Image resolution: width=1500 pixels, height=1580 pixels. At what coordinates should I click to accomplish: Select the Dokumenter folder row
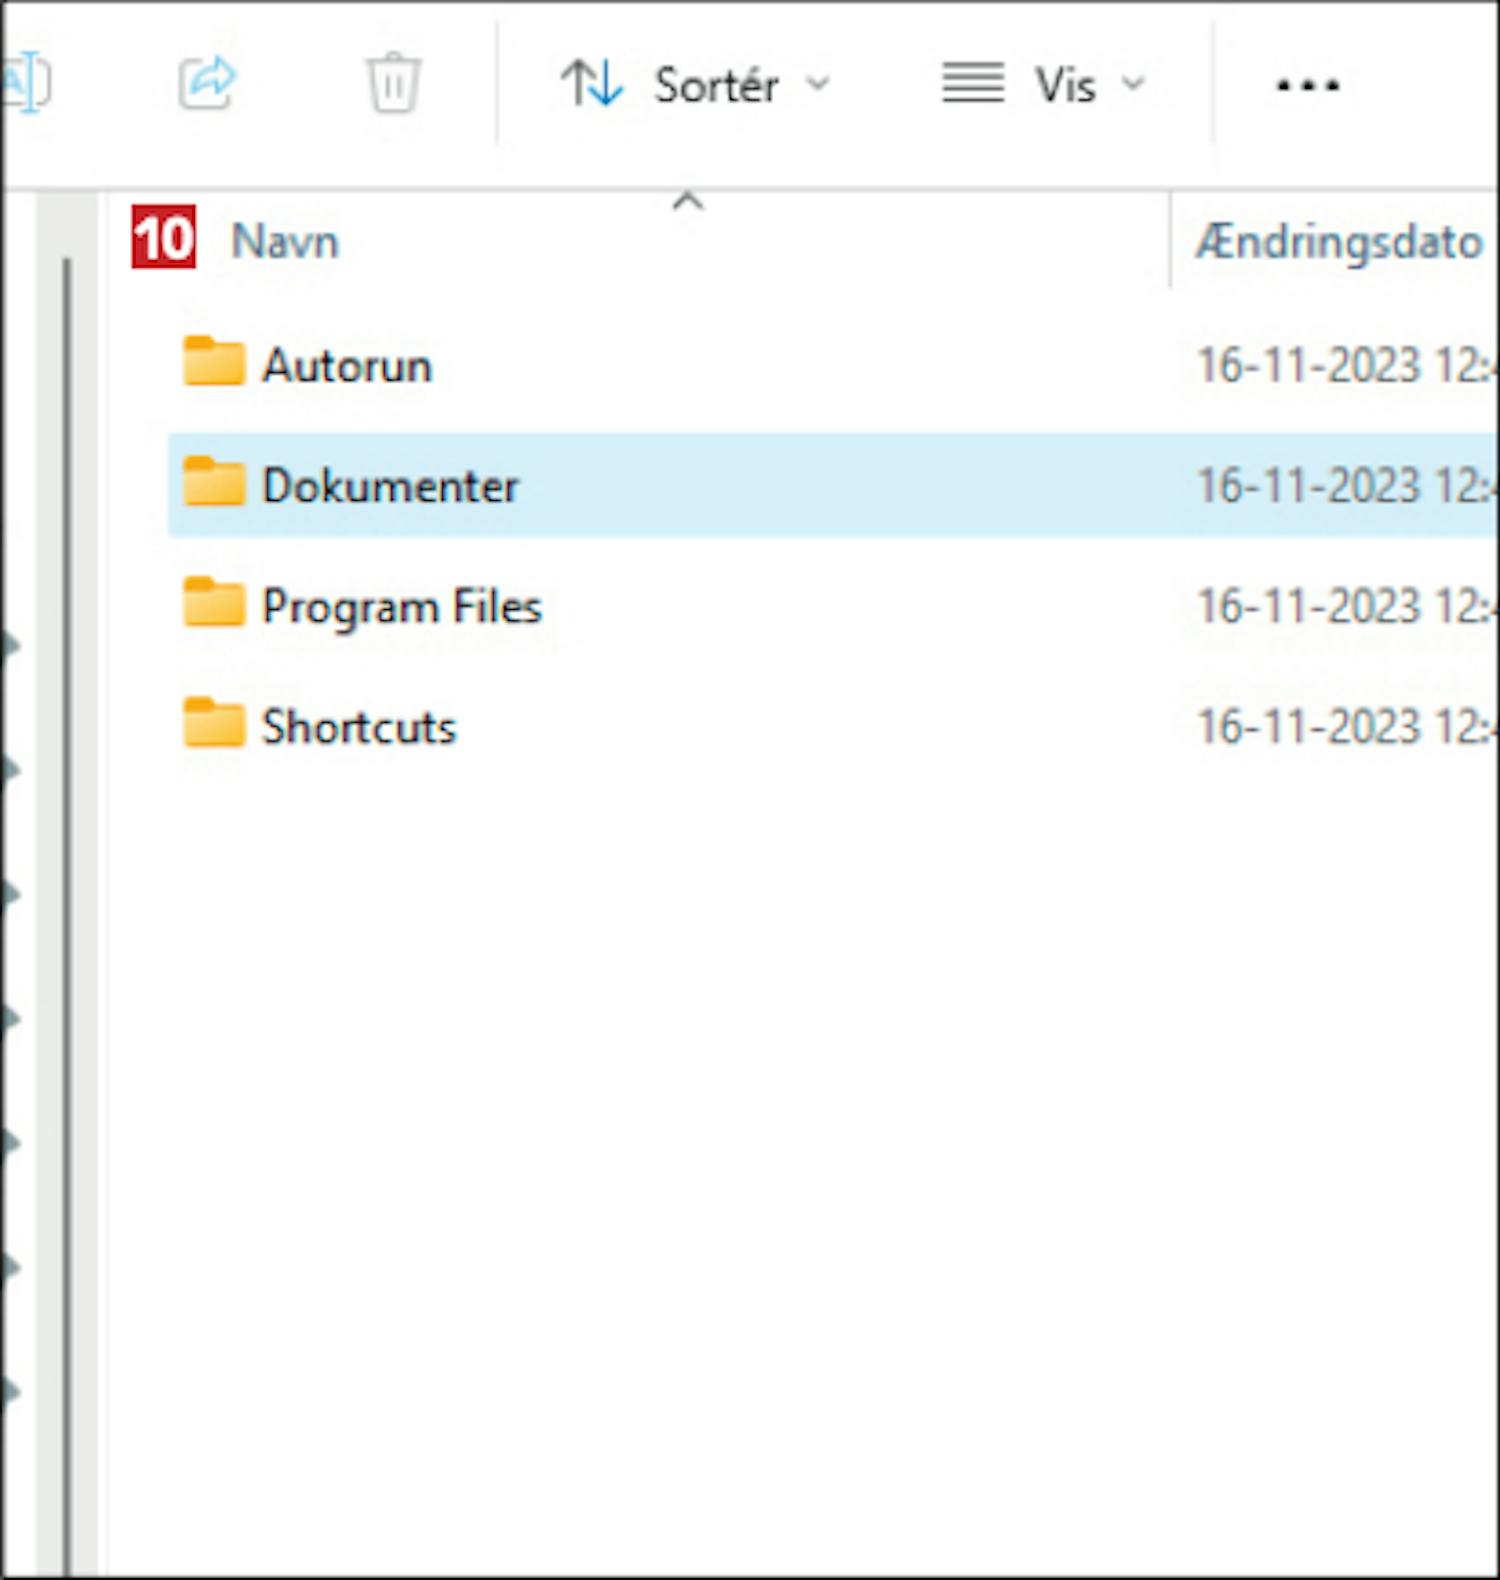[833, 485]
